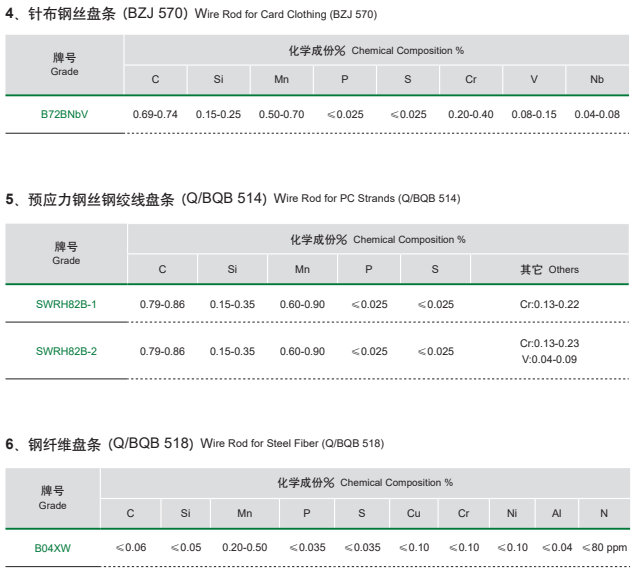Viewport: 635px width, 570px height.
Task: Click the ≤80 ppm nitrogen value
Action: click(x=603, y=547)
